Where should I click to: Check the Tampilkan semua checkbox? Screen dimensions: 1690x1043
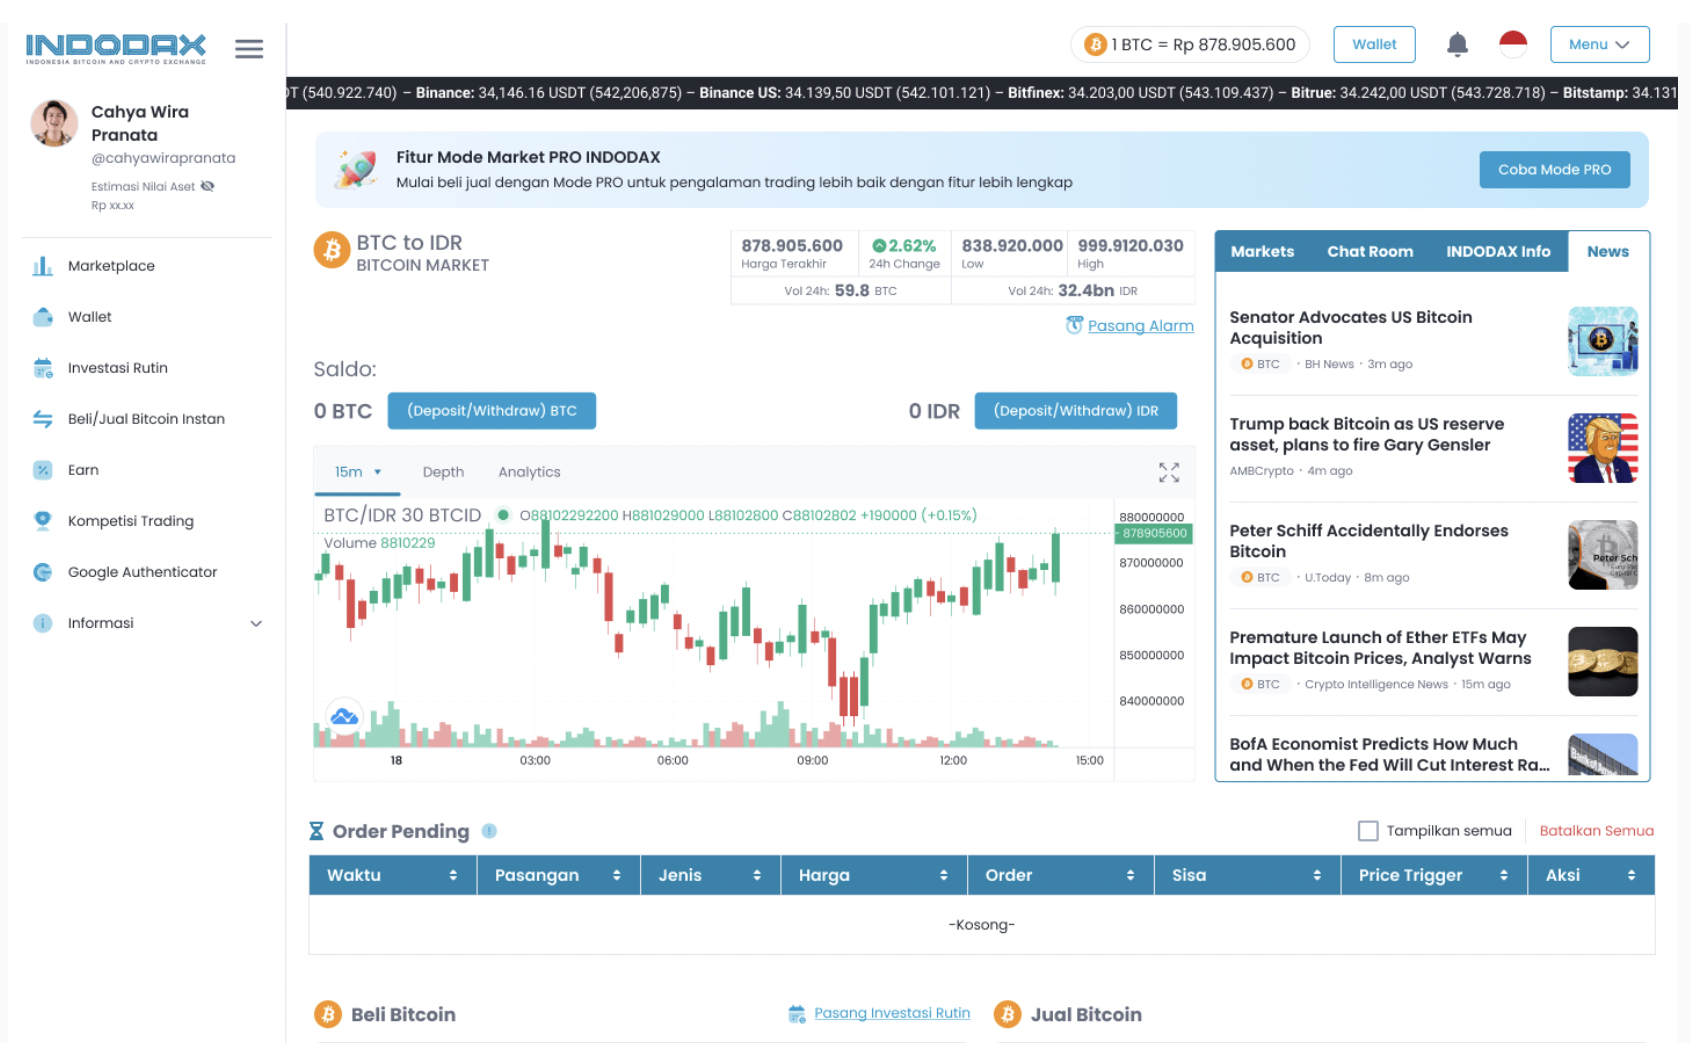pyautogui.click(x=1368, y=831)
